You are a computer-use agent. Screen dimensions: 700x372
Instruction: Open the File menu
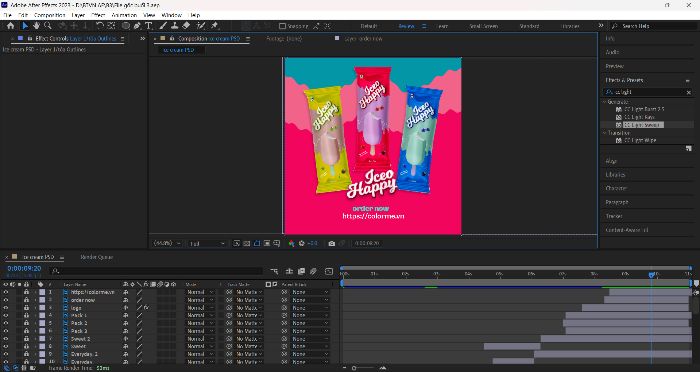[x=8, y=15]
